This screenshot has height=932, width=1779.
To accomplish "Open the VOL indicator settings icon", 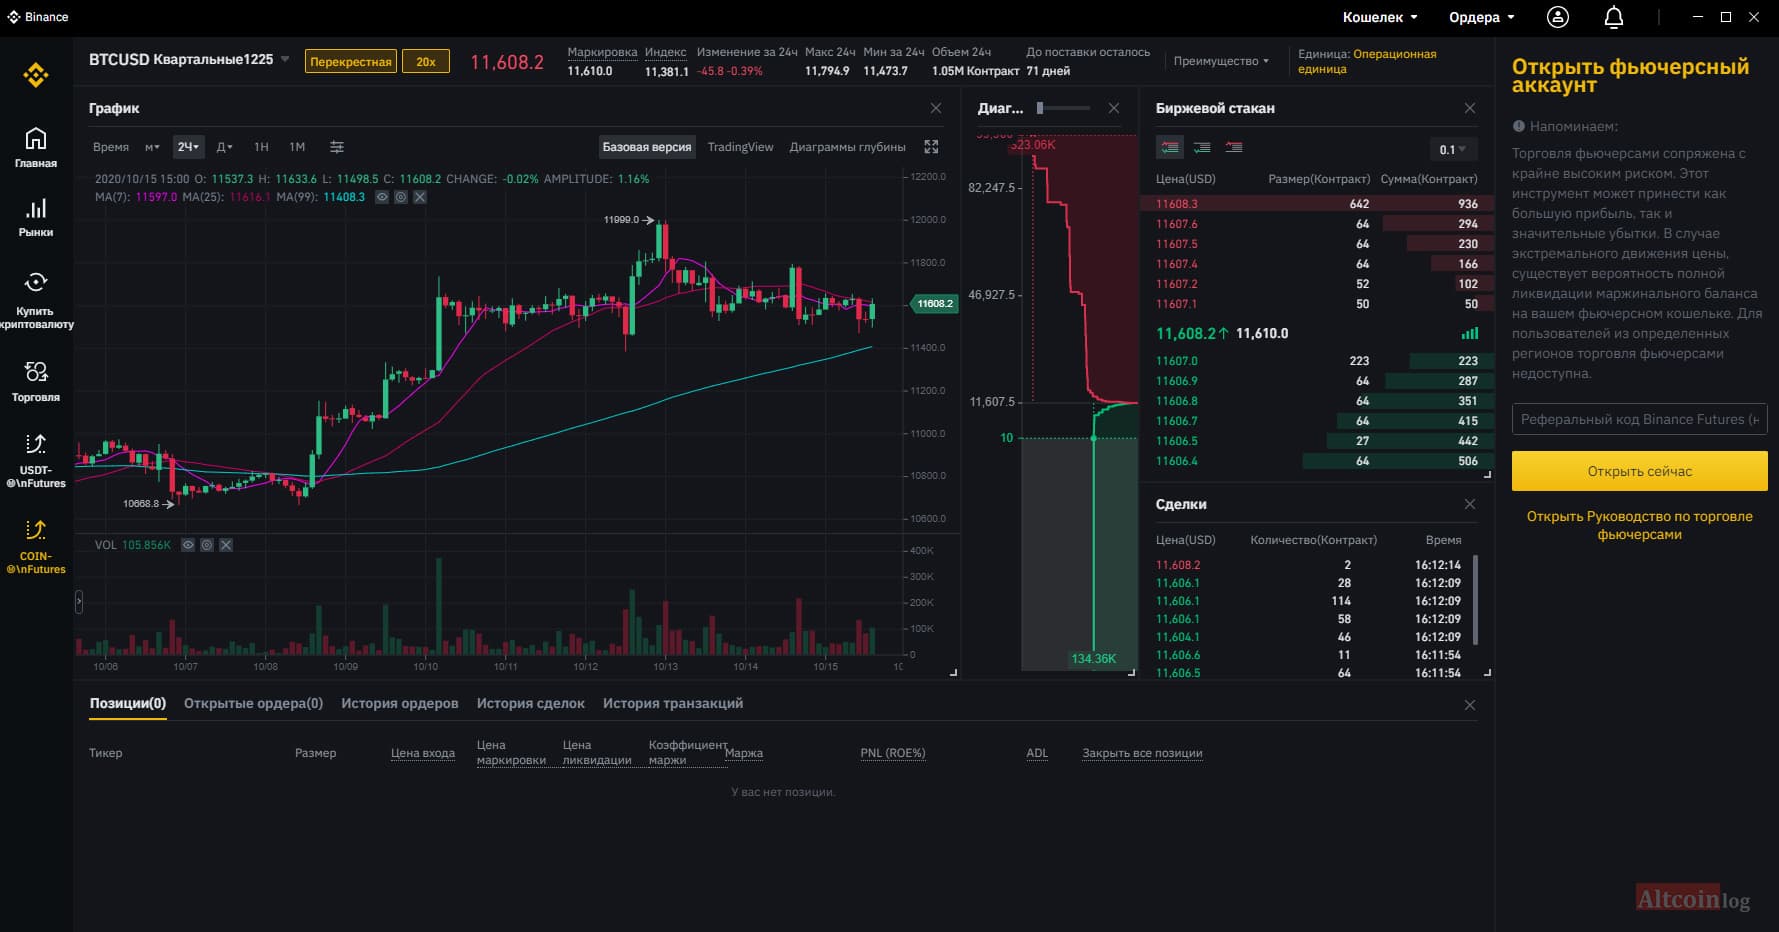I will 207,545.
